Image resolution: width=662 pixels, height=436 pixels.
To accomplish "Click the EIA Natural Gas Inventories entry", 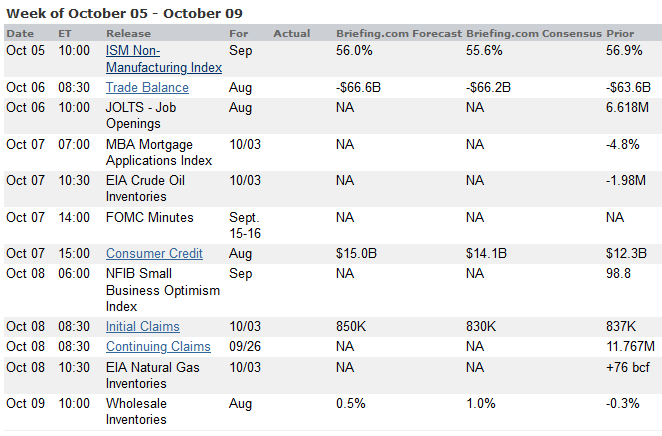I will tap(152, 375).
